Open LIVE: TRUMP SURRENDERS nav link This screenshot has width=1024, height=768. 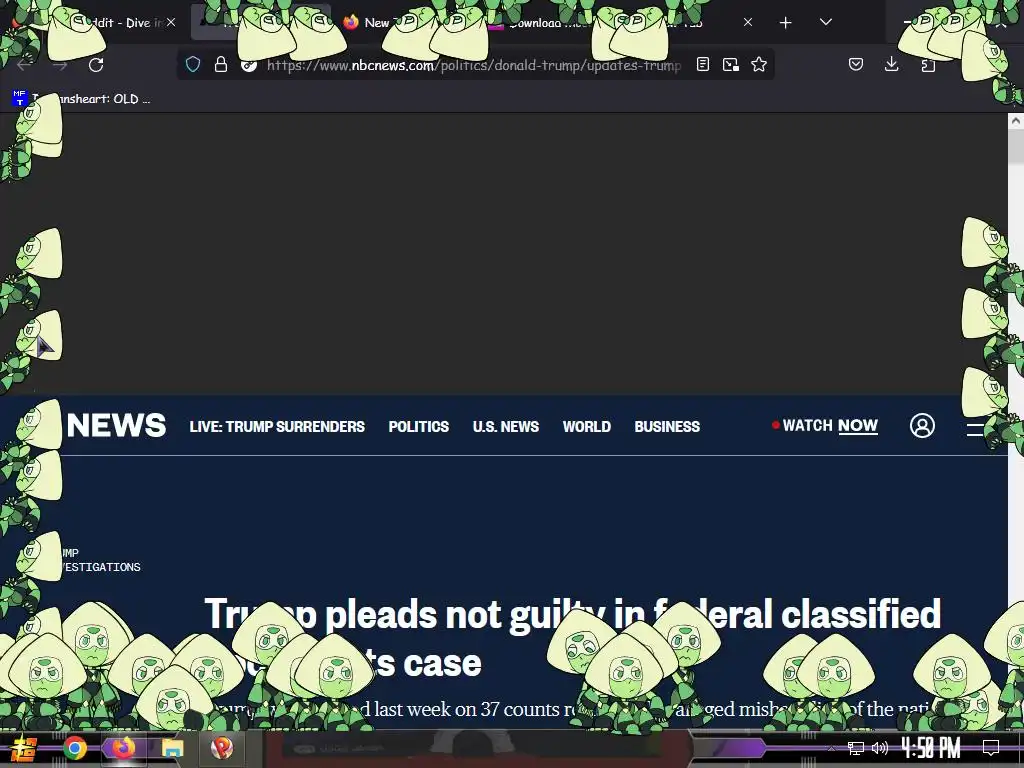pos(277,426)
